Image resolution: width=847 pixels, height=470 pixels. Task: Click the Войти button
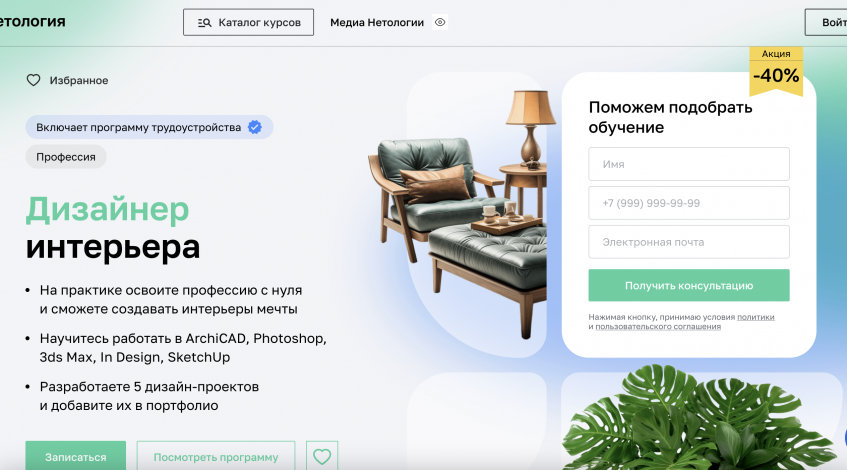point(826,22)
